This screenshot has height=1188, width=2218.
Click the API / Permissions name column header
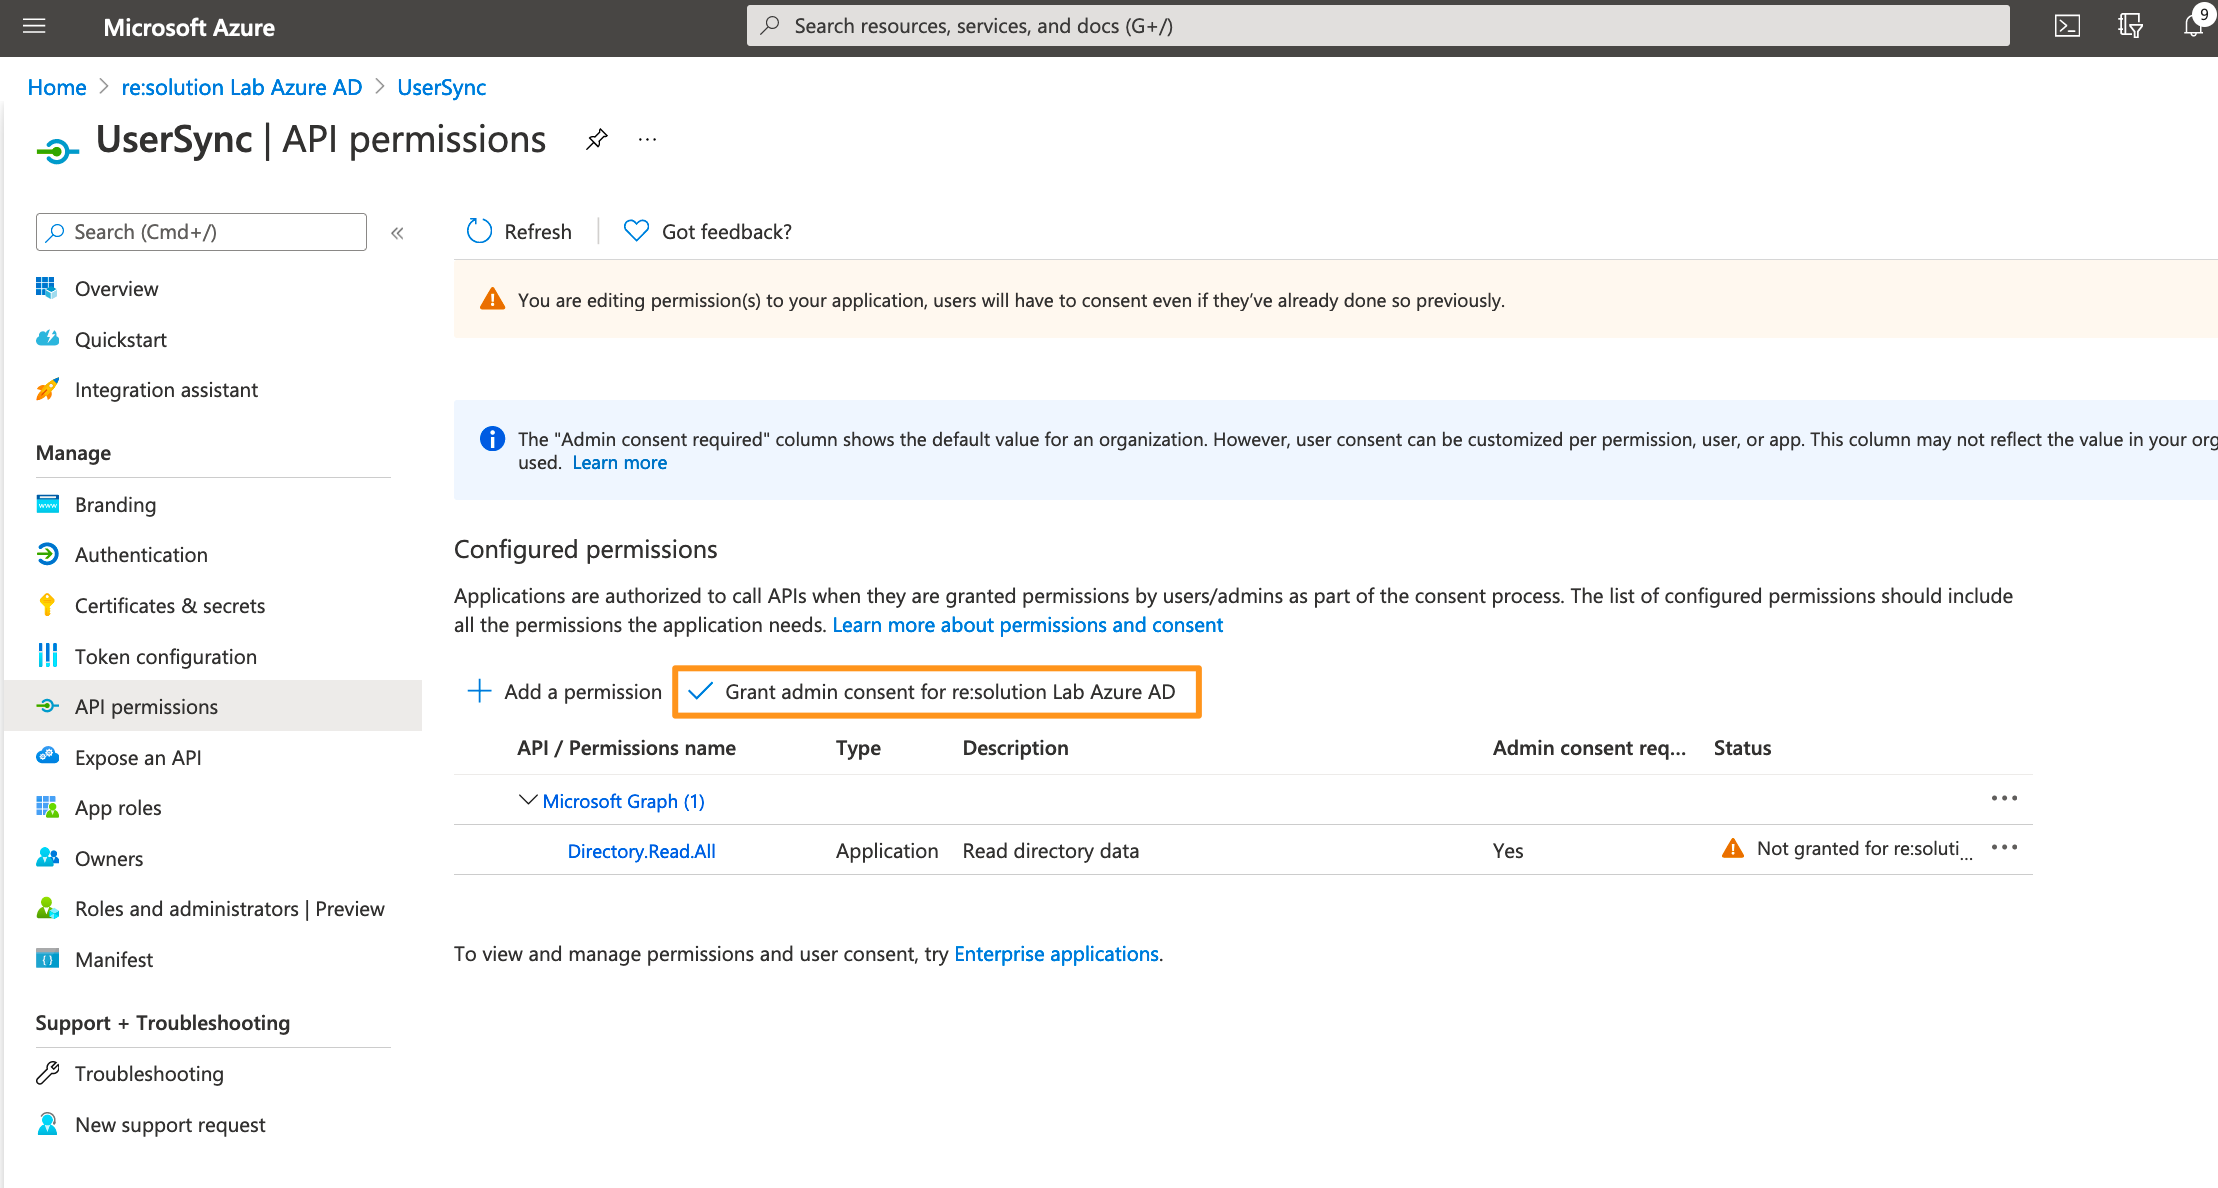tap(626, 748)
